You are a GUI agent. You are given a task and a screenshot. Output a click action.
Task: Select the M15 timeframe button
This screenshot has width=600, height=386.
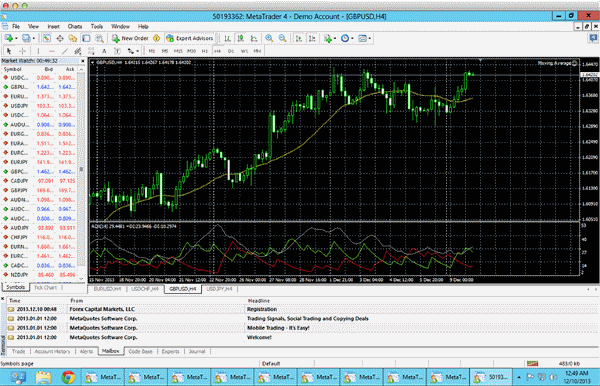[178, 51]
